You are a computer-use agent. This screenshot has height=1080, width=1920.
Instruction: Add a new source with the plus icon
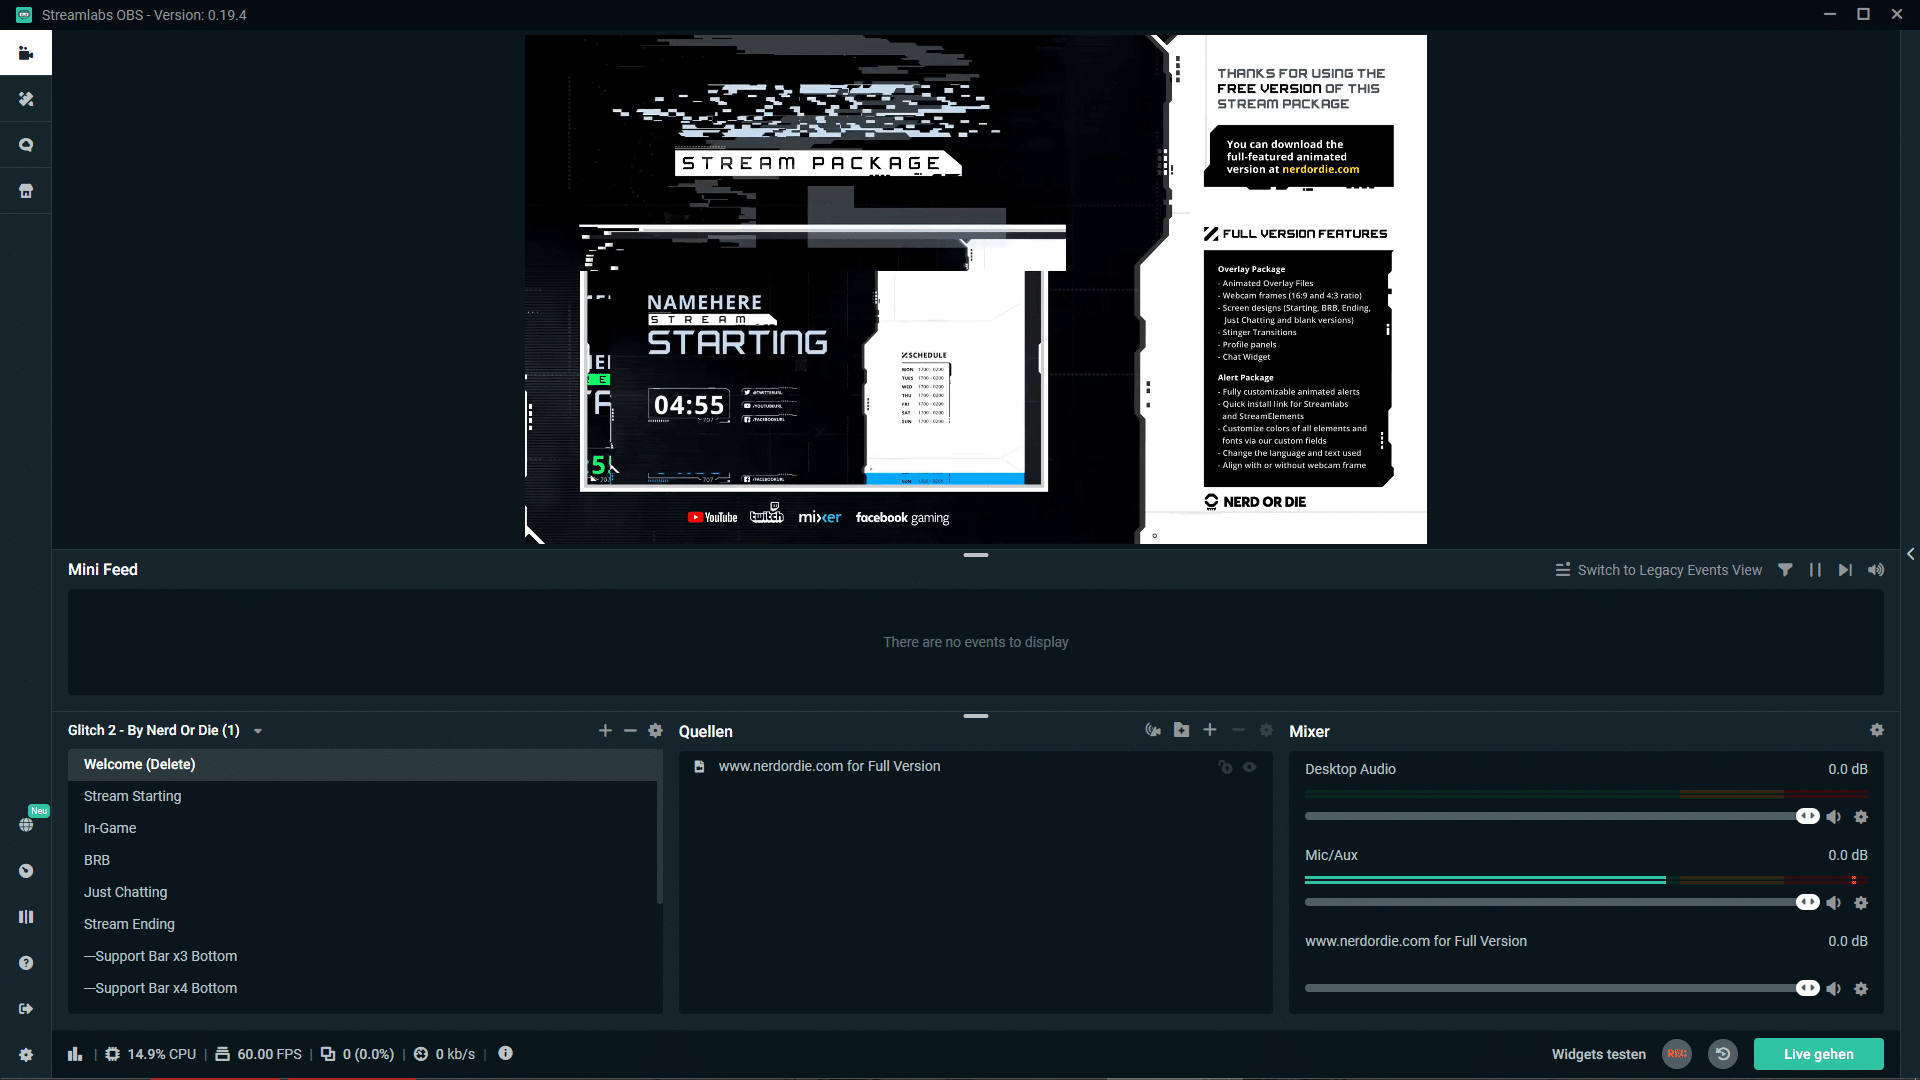pyautogui.click(x=1210, y=730)
